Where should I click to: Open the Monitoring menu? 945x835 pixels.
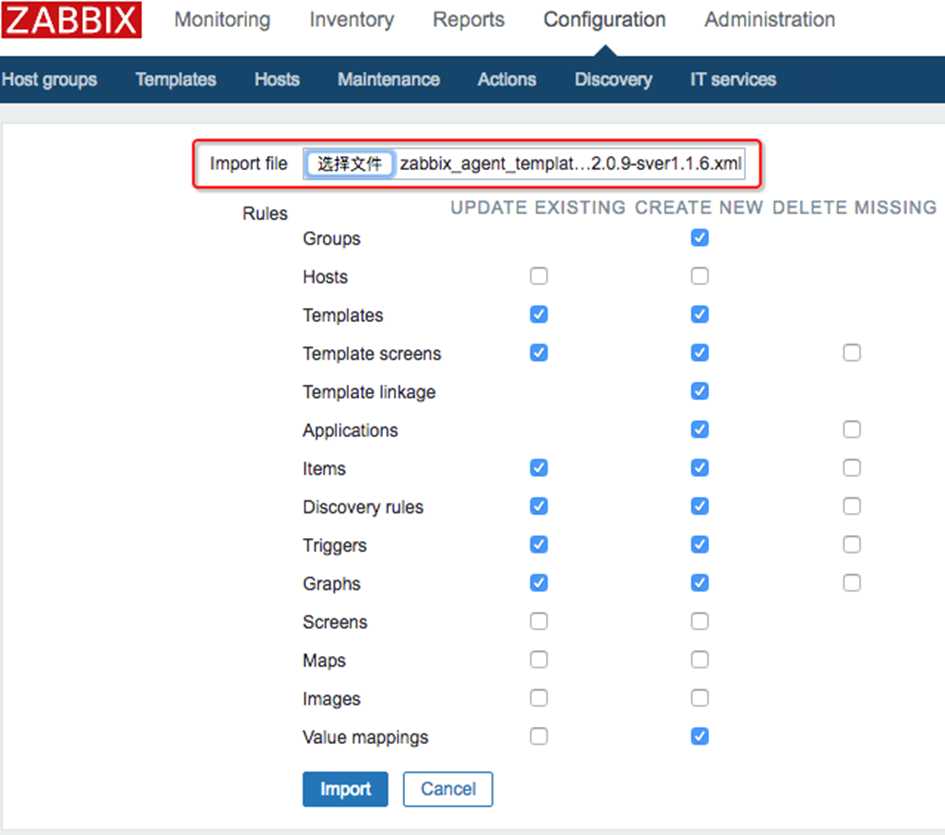(x=222, y=20)
